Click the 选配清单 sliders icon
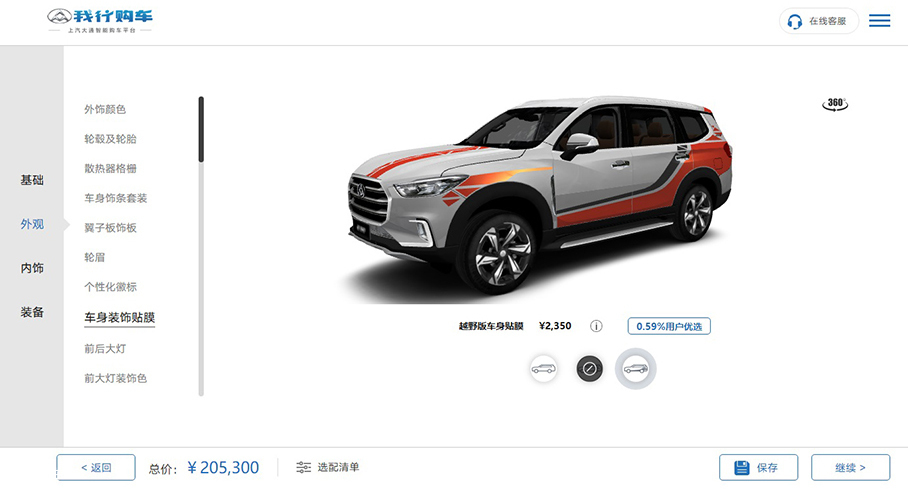The image size is (908, 489). 303,467
